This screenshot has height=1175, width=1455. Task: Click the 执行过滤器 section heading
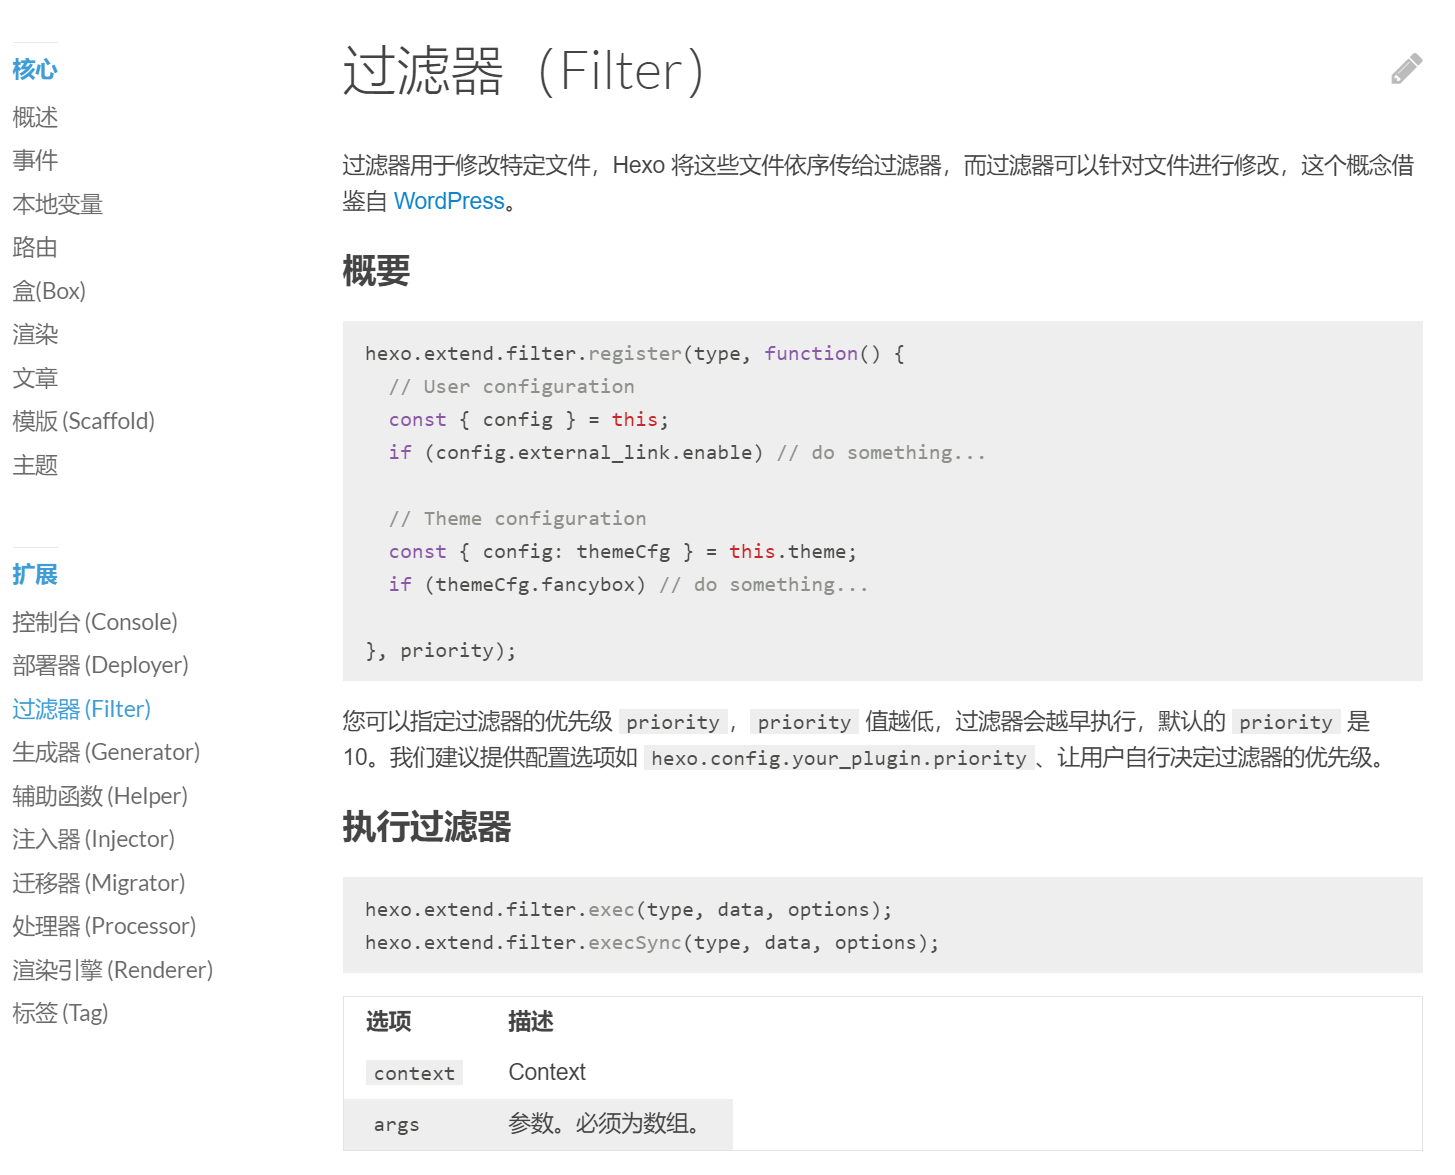[427, 827]
